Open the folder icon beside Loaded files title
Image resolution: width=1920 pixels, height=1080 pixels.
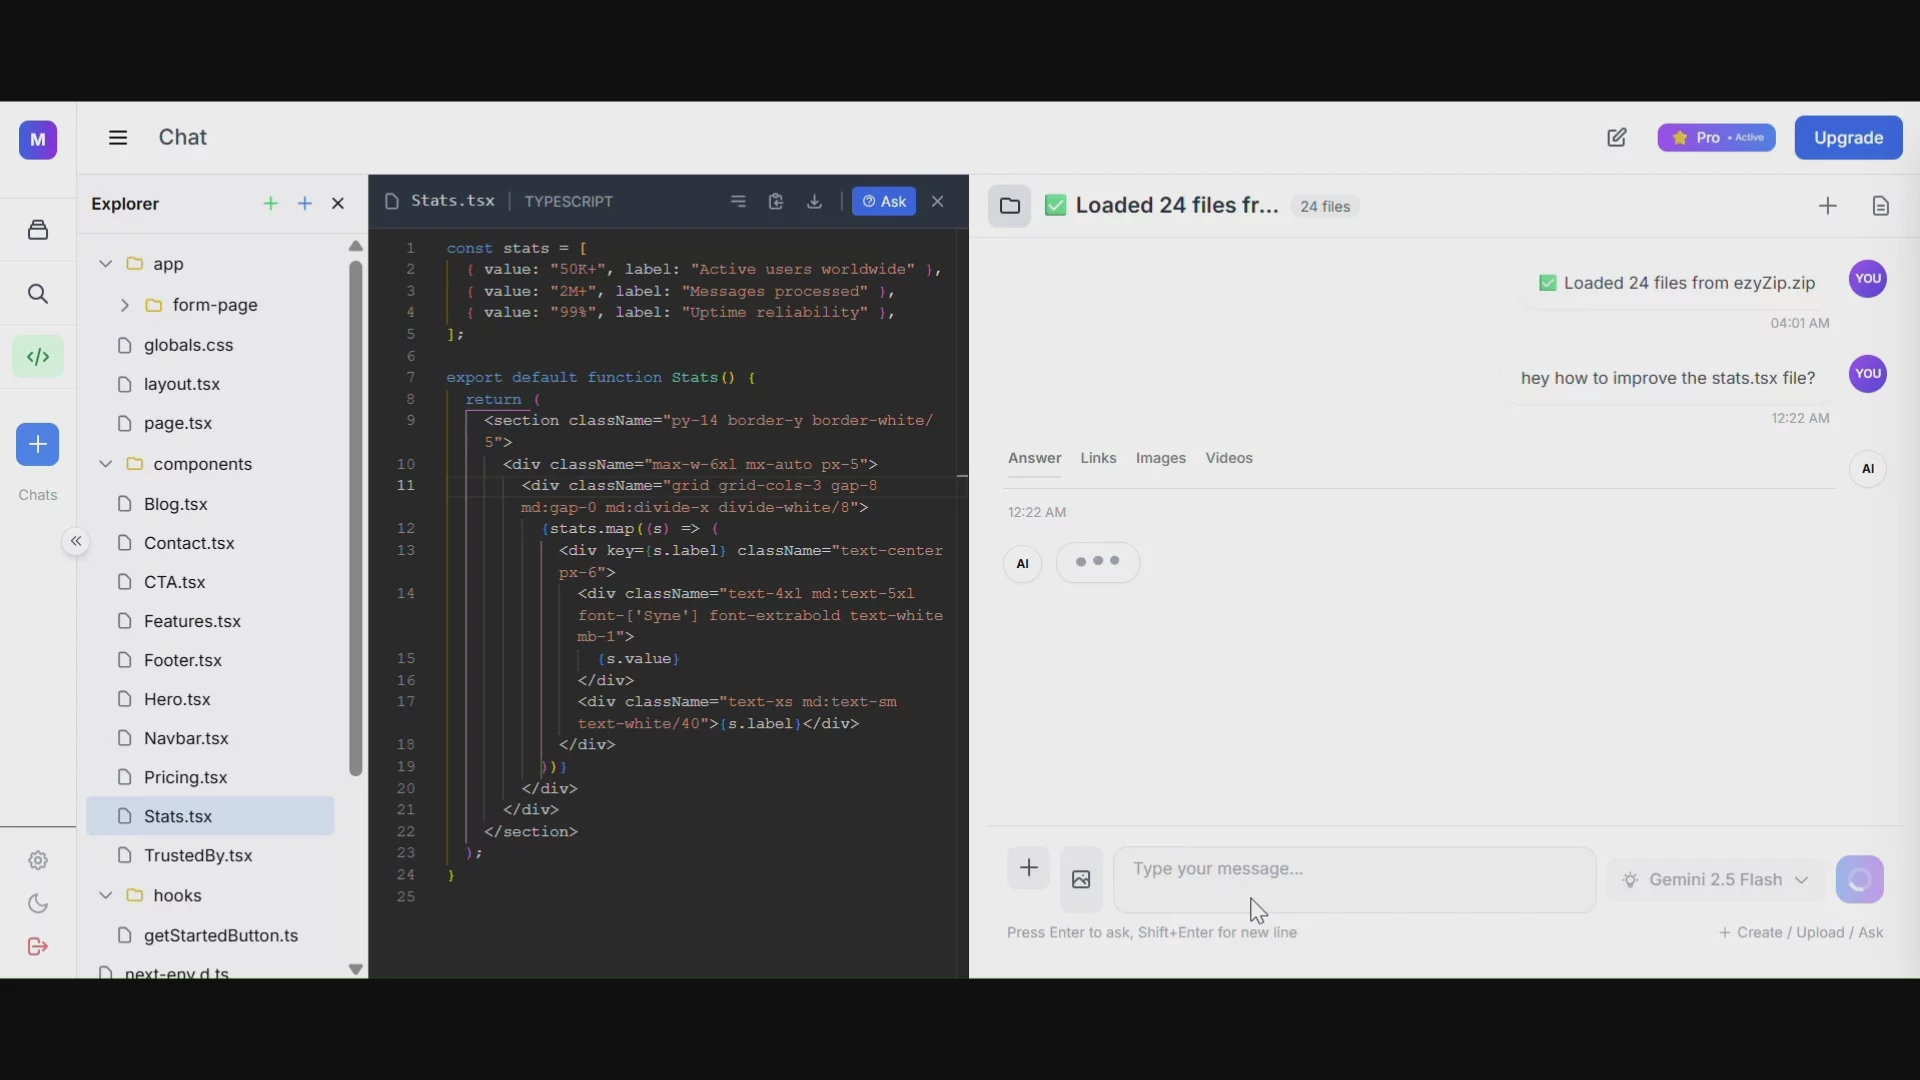point(1010,206)
